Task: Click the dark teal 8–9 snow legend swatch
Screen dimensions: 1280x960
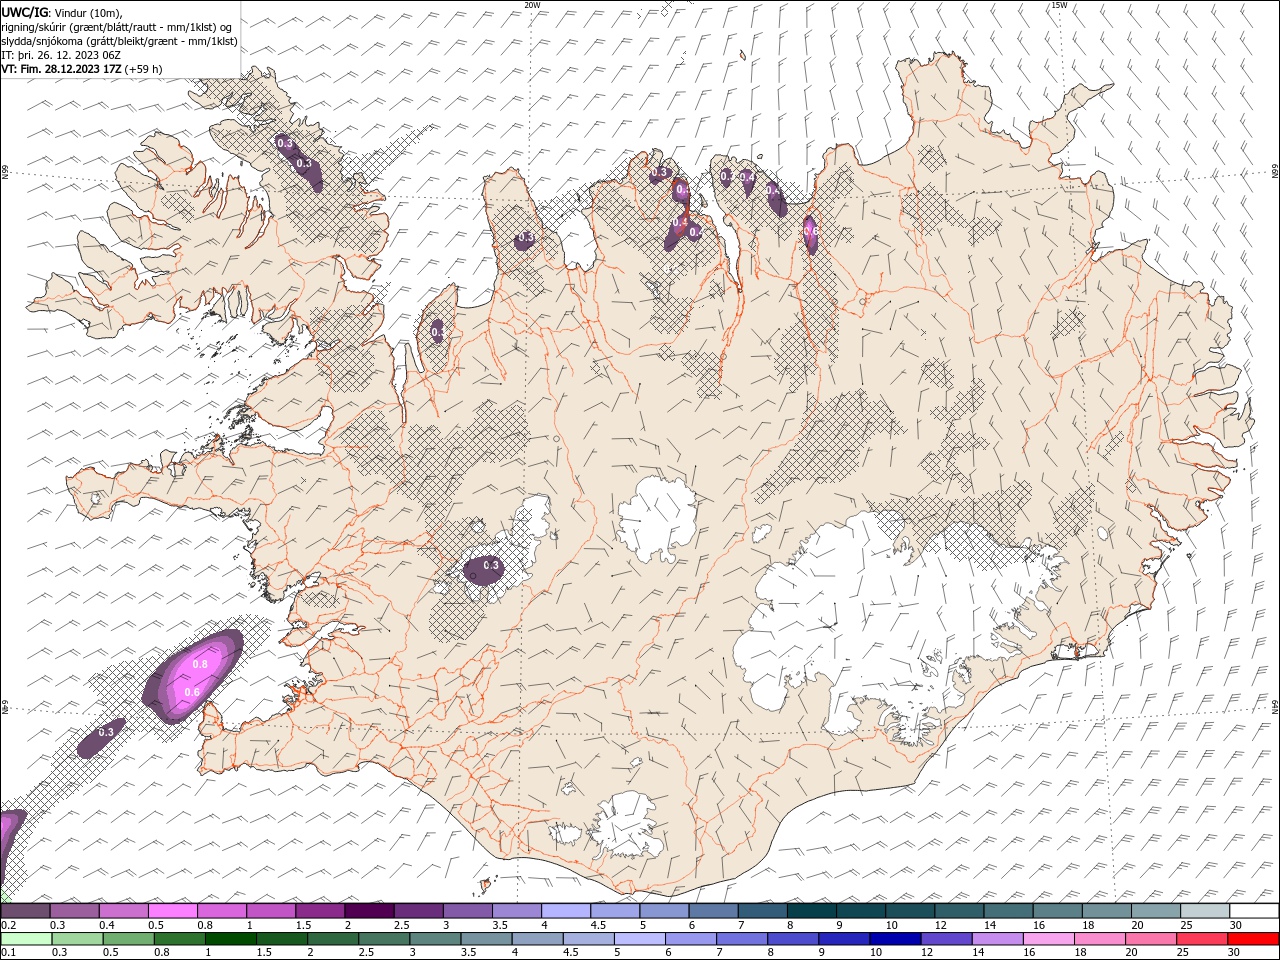Action: tap(812, 911)
